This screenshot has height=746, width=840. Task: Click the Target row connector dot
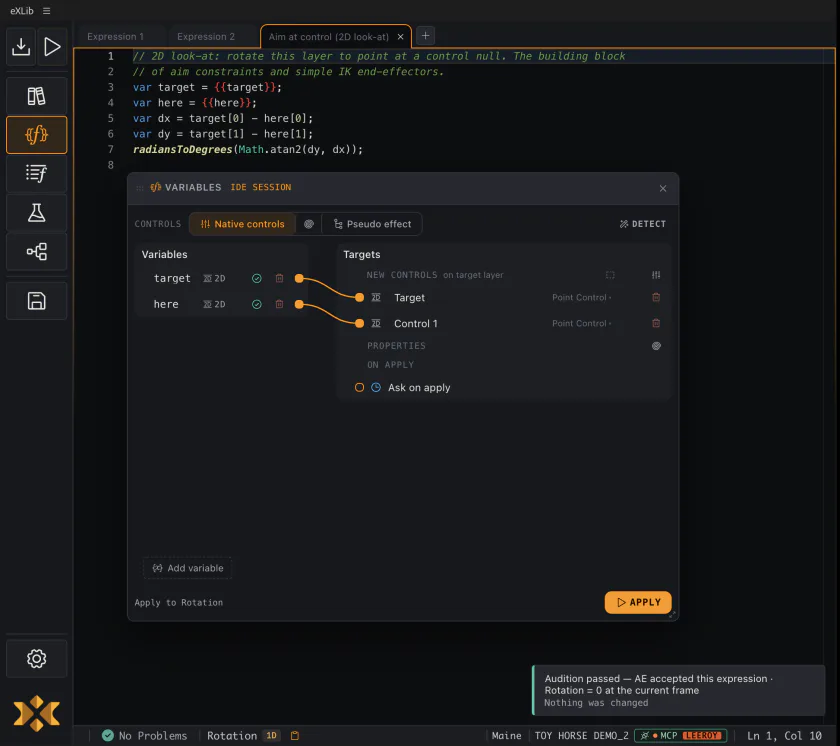pos(359,297)
